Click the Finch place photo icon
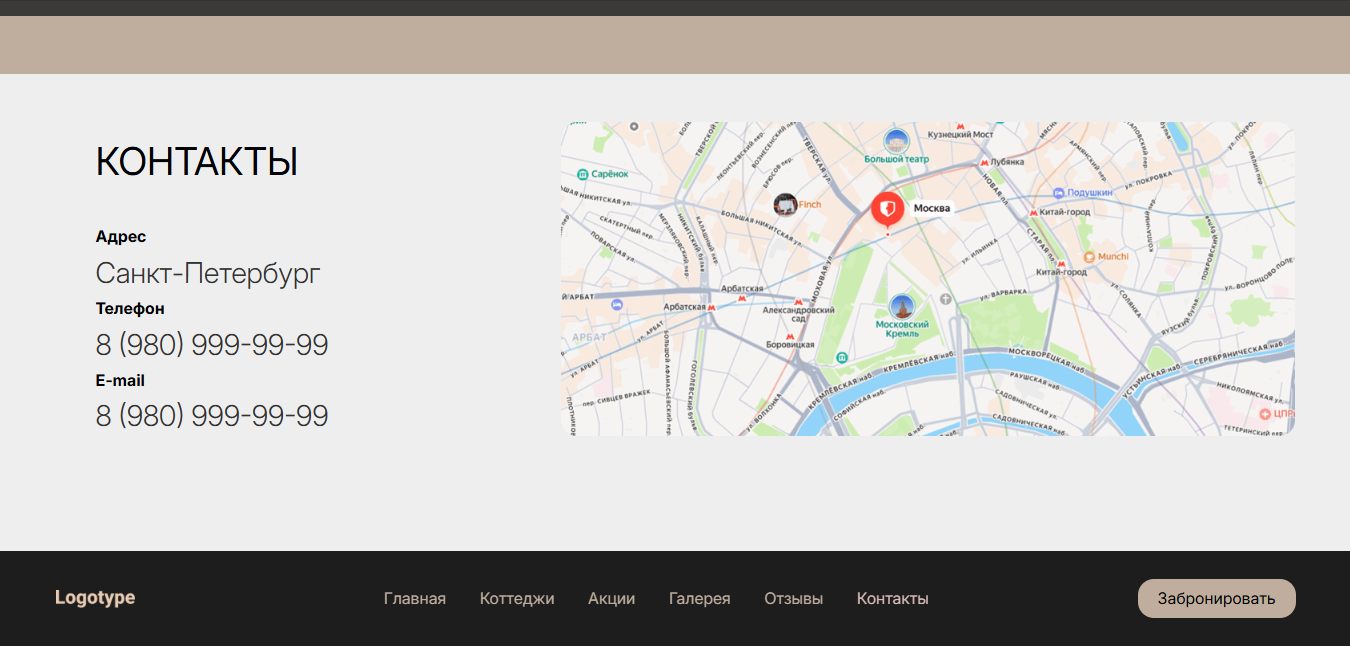The width and height of the screenshot is (1350, 648). [x=786, y=205]
